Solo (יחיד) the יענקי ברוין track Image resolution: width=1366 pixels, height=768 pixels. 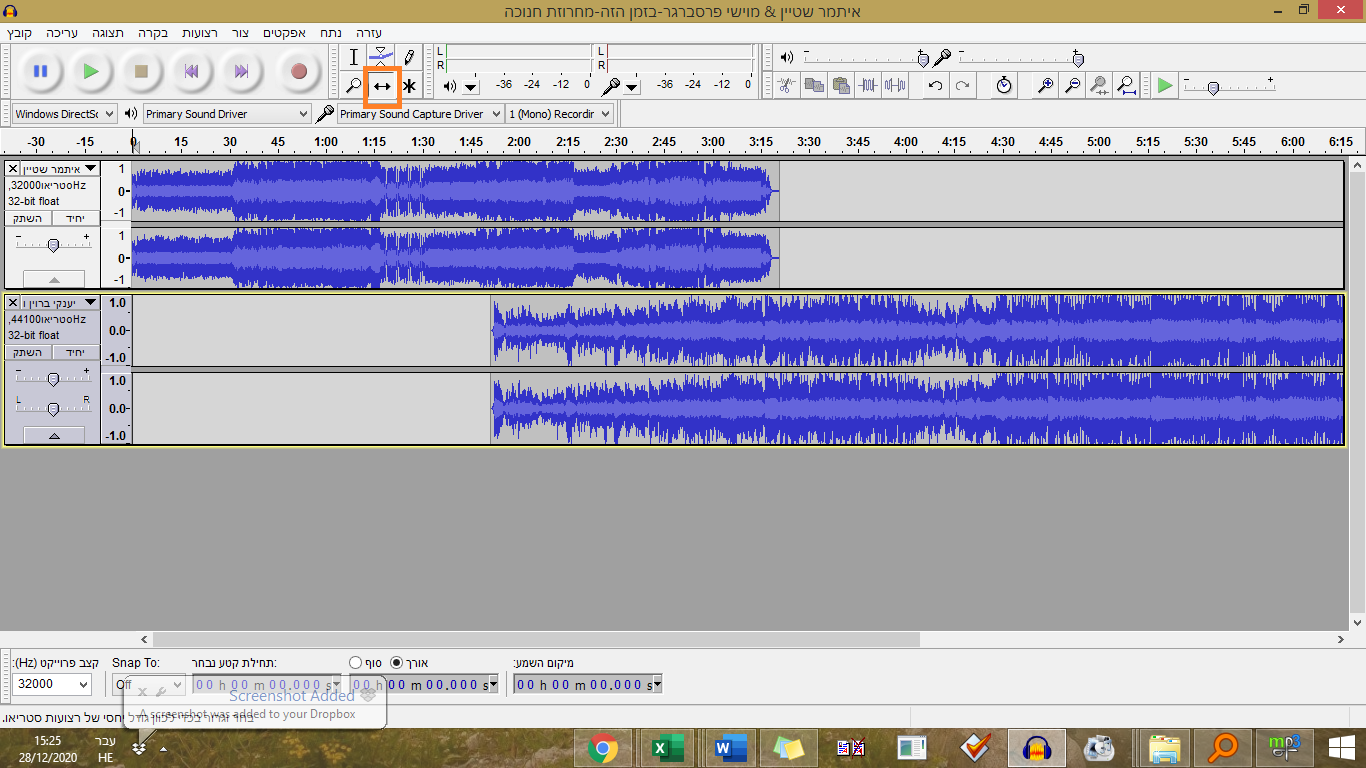coord(75,352)
